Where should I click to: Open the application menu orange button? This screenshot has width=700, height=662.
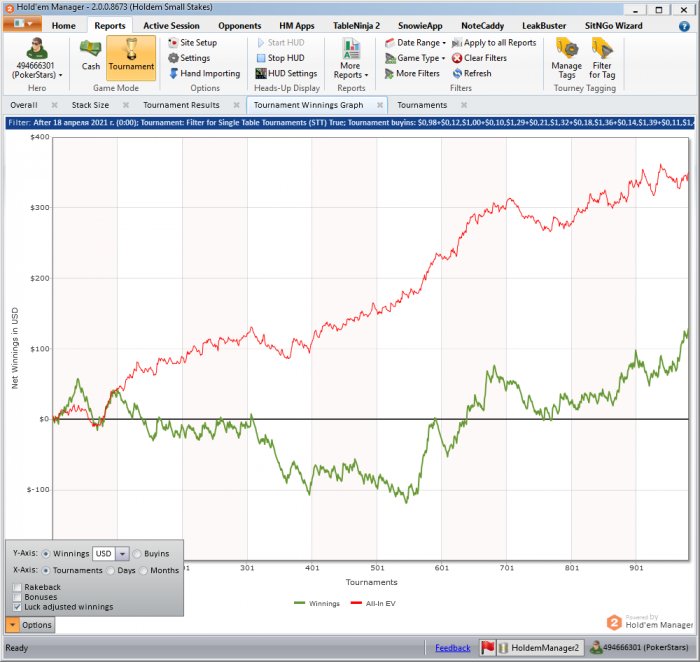(22, 24)
